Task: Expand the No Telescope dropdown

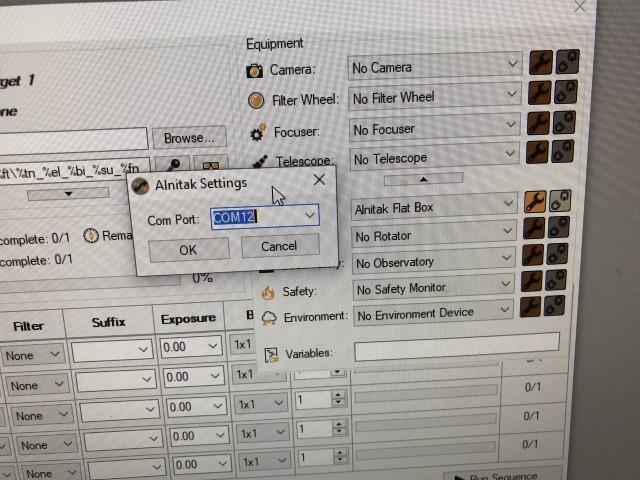Action: click(x=509, y=153)
